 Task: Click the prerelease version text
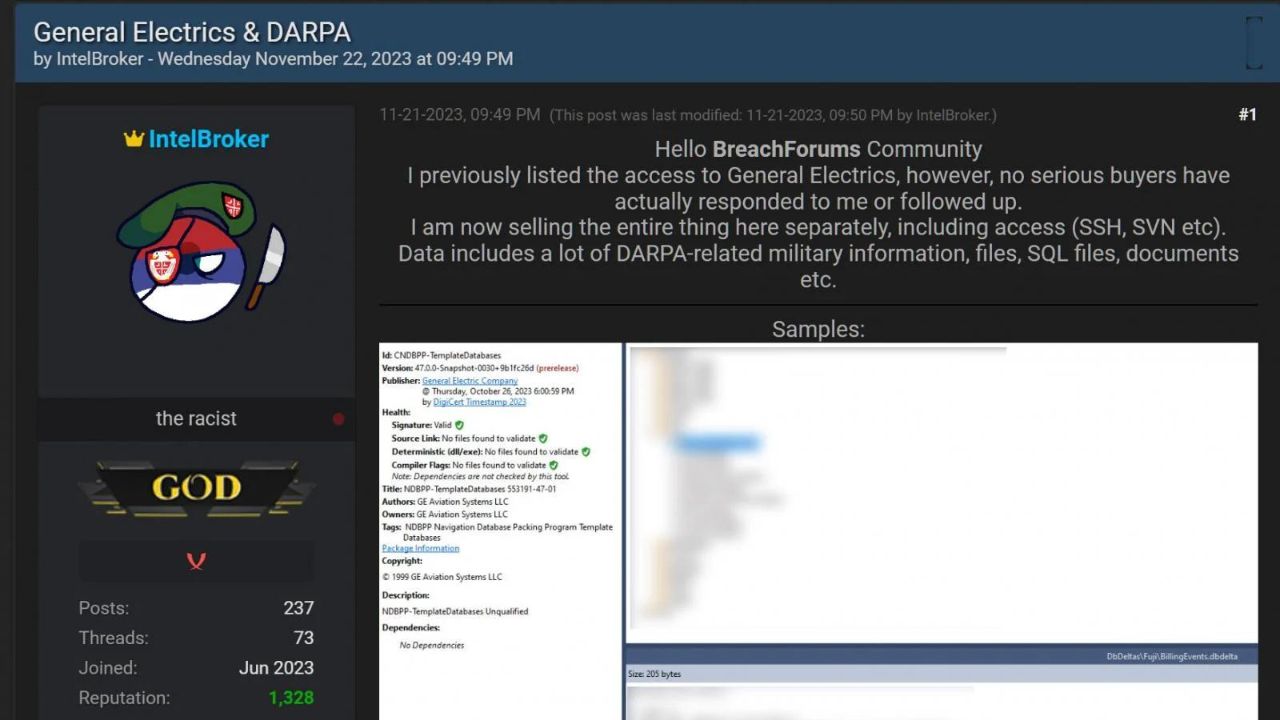tap(557, 368)
